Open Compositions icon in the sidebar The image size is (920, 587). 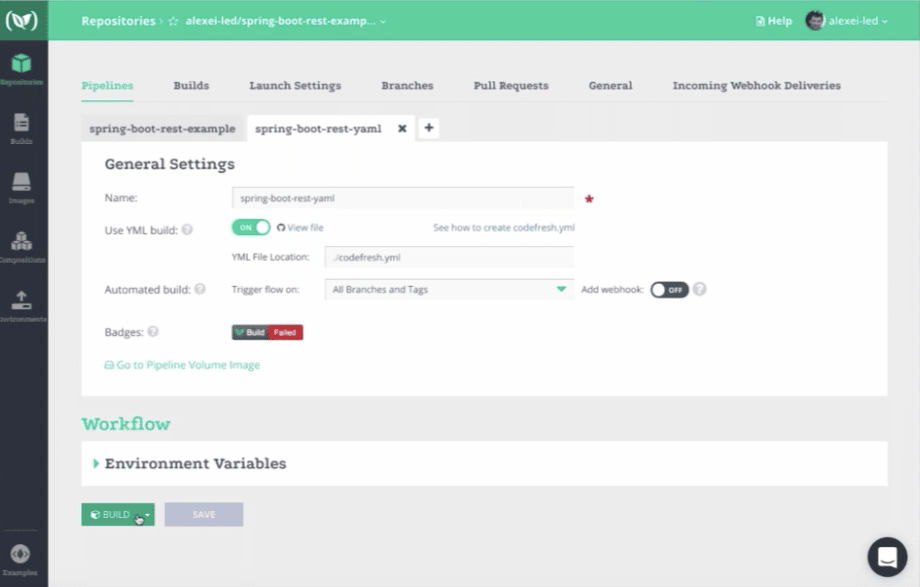22,245
